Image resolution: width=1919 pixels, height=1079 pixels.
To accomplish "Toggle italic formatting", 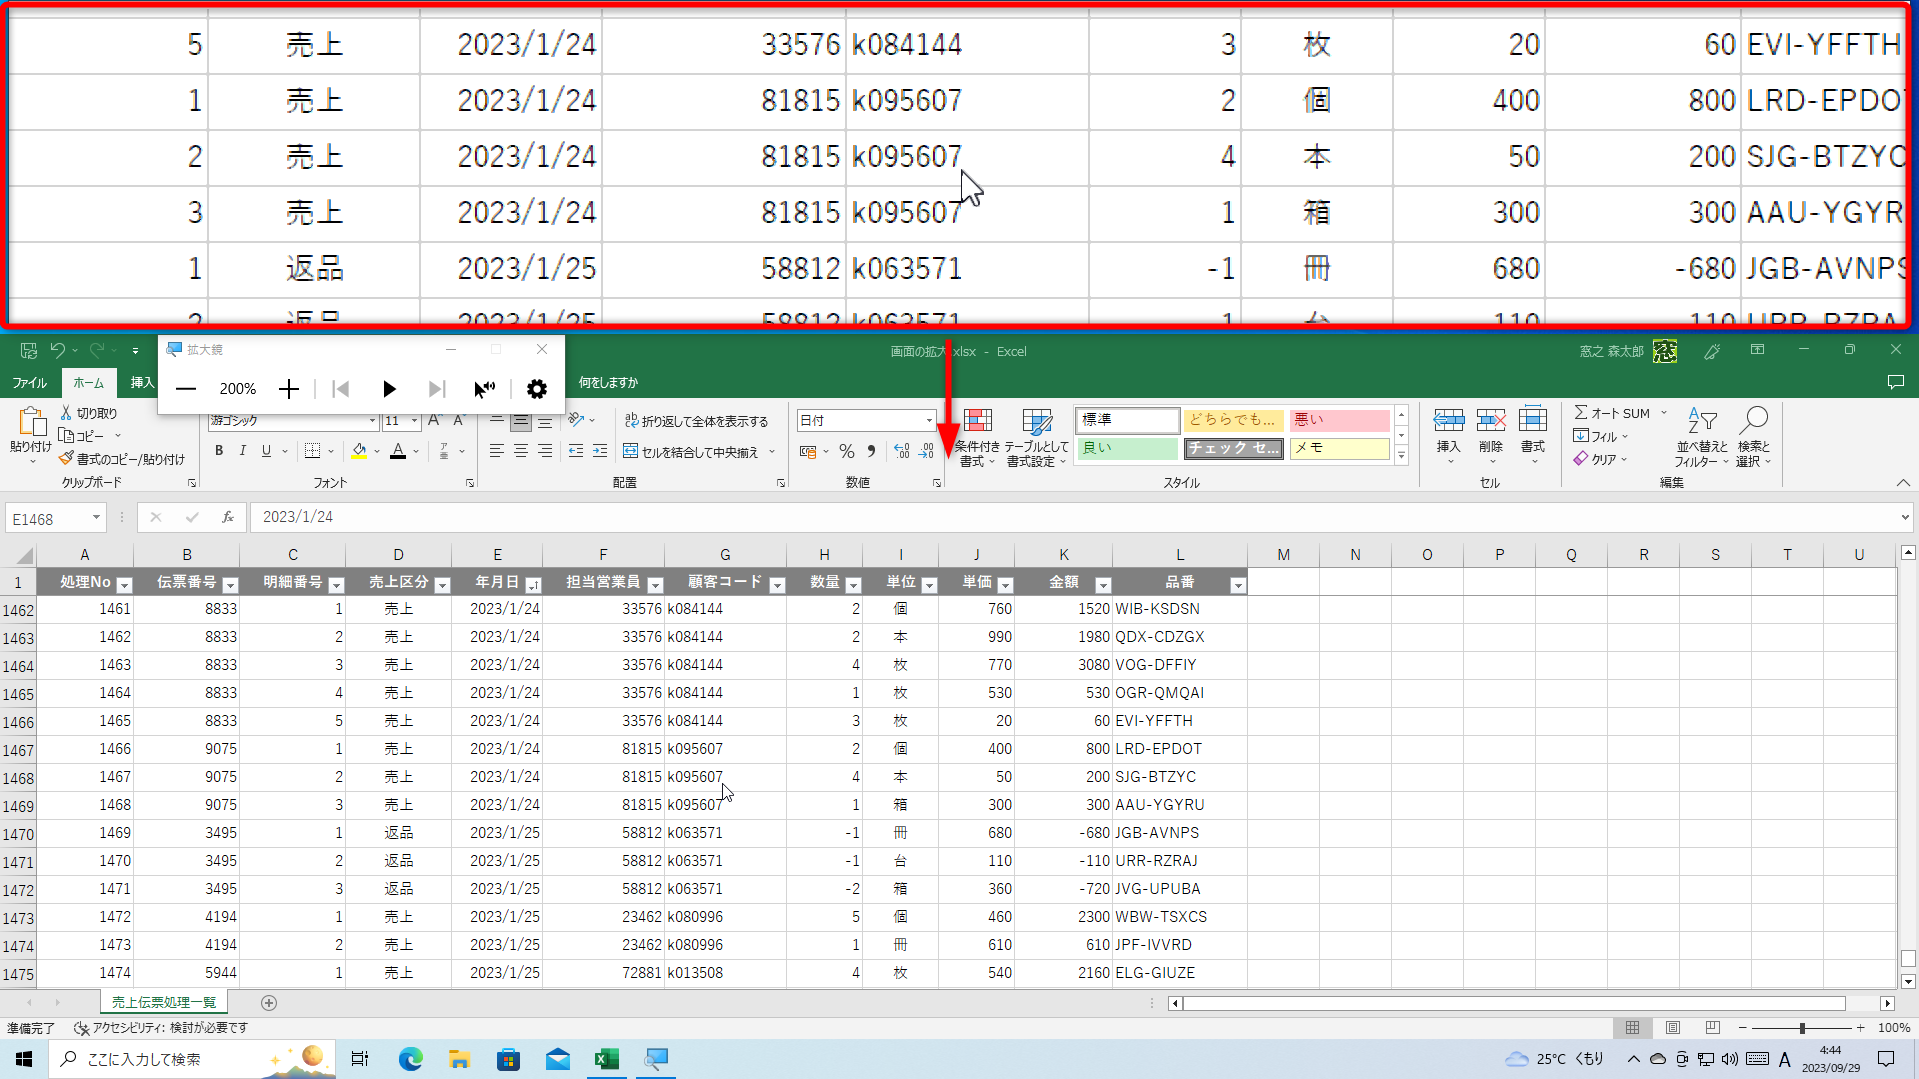I will point(242,451).
